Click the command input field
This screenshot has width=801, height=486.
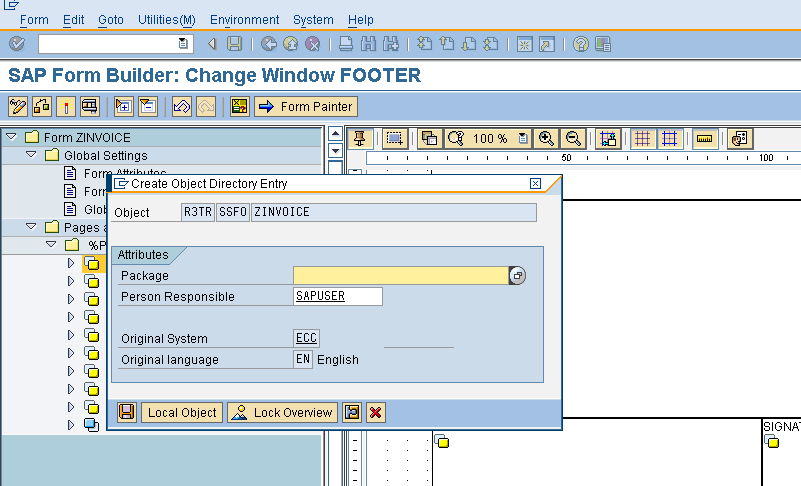pos(108,44)
